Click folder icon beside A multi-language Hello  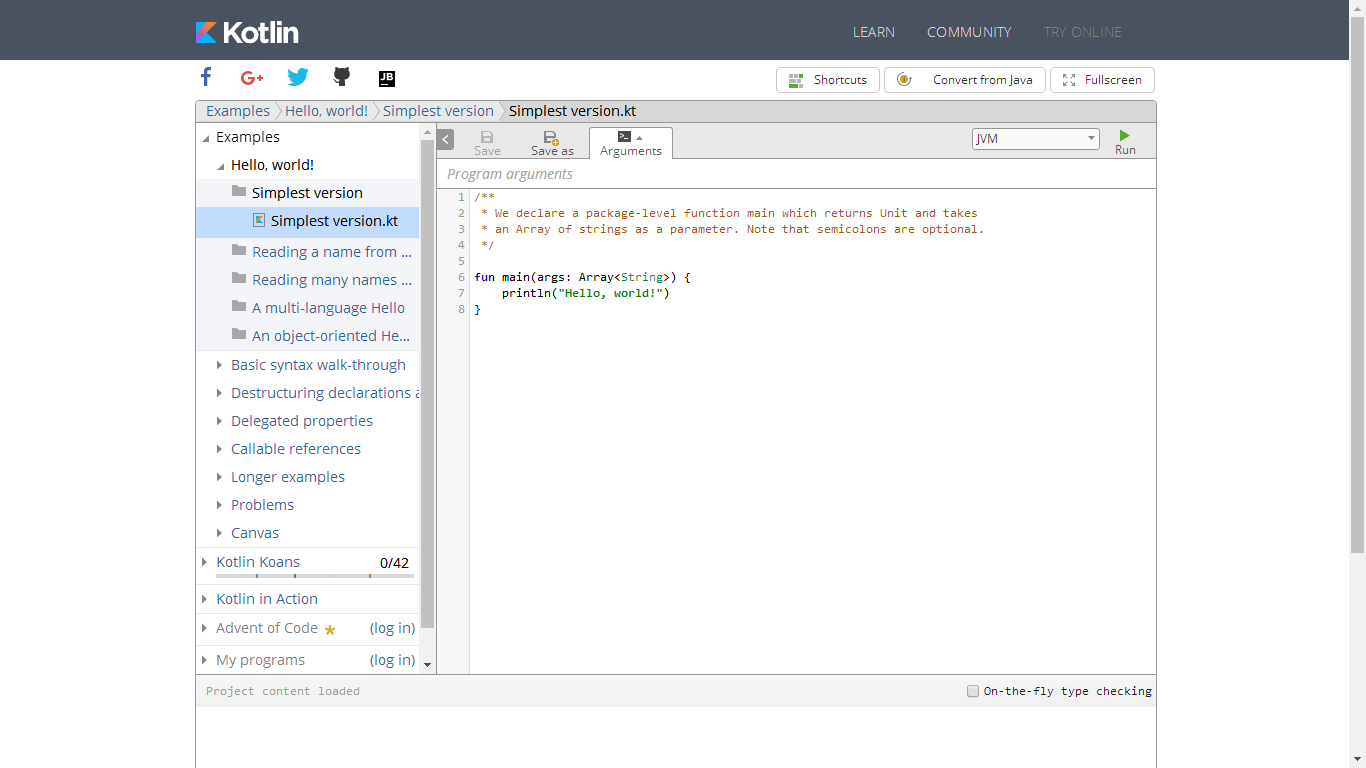point(239,306)
